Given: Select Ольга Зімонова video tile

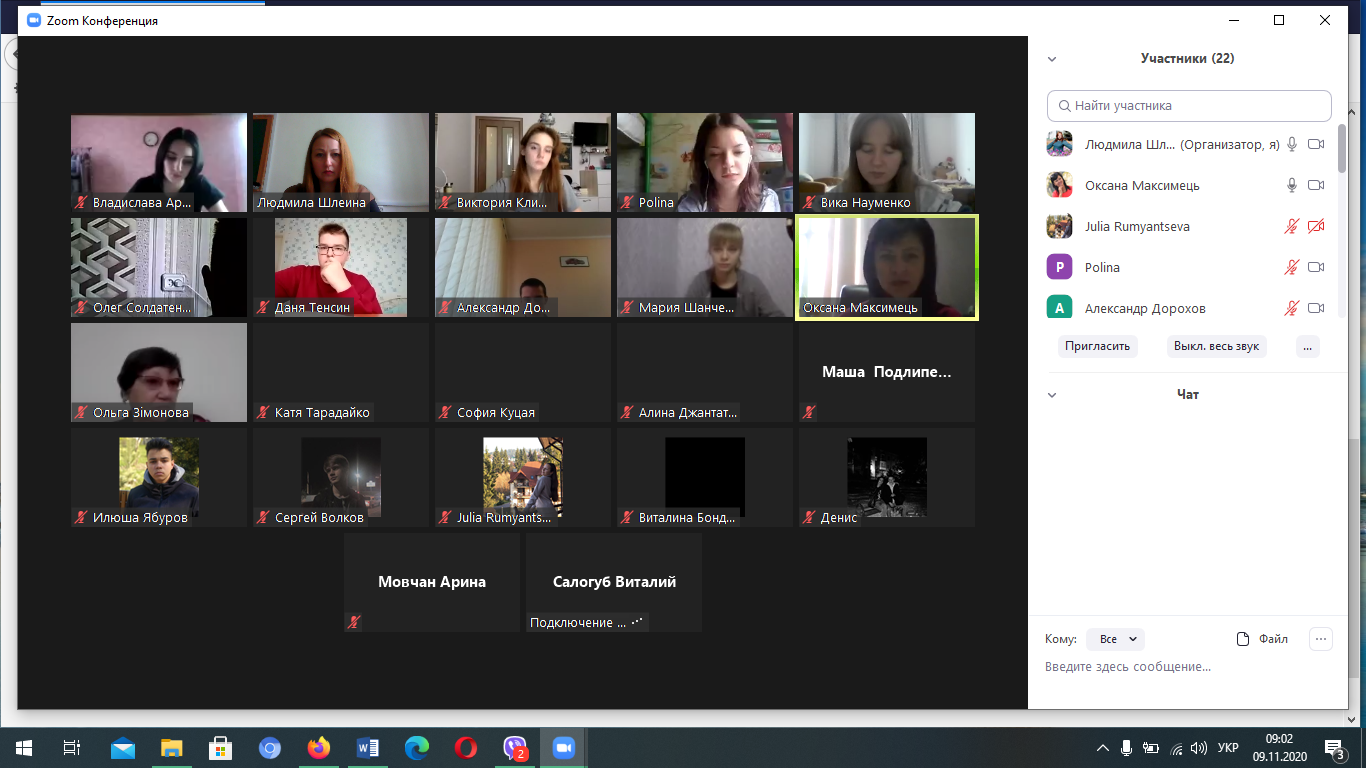Looking at the screenshot, I should click(159, 373).
